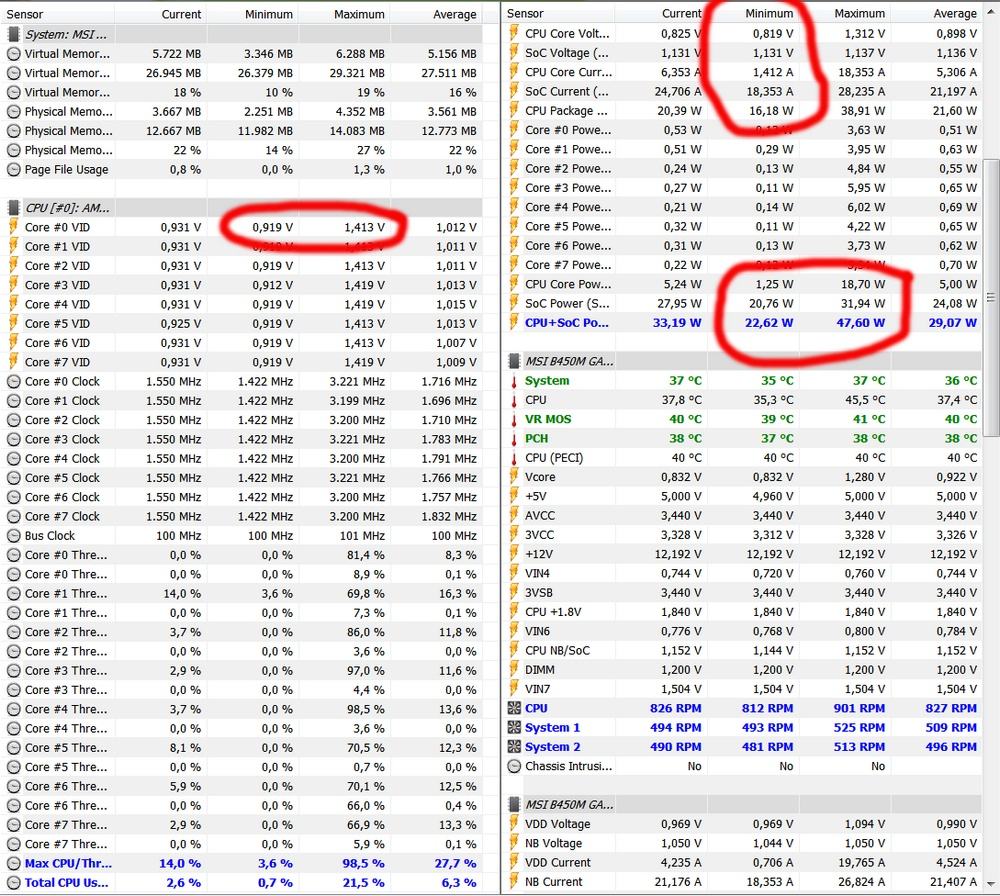The width and height of the screenshot is (1000, 896).
Task: Click the circle icon beside Bus Clock
Action: pyautogui.click(x=13, y=536)
